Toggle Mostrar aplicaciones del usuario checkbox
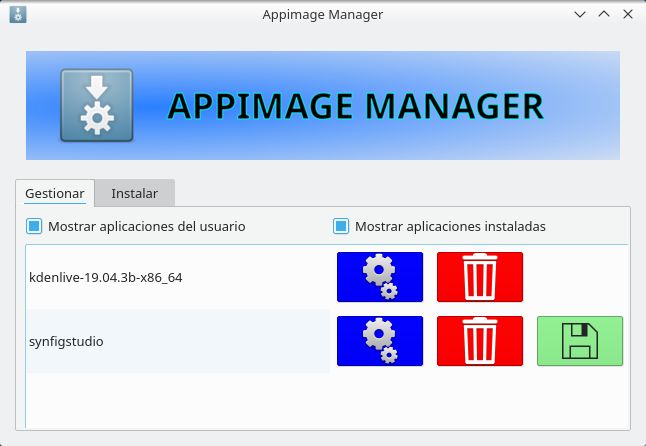 click(x=34, y=226)
